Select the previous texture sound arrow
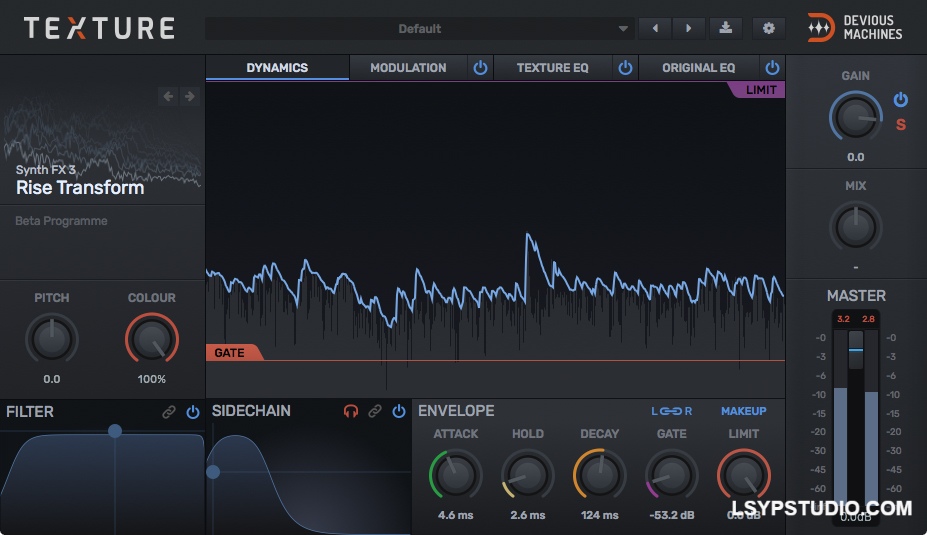This screenshot has width=927, height=535. coord(168,96)
